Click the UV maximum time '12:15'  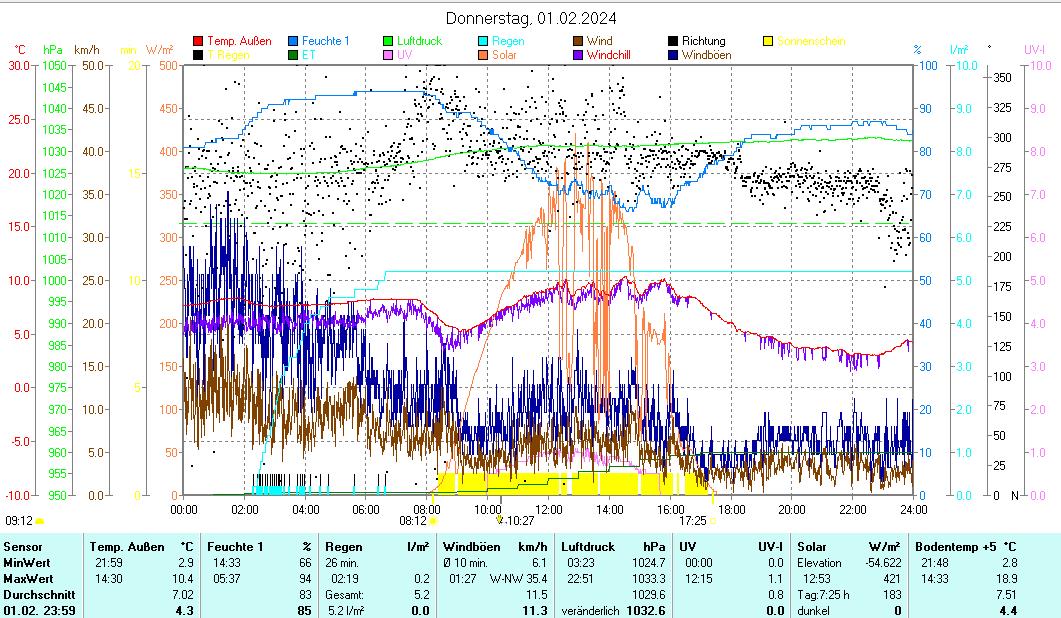tap(699, 579)
